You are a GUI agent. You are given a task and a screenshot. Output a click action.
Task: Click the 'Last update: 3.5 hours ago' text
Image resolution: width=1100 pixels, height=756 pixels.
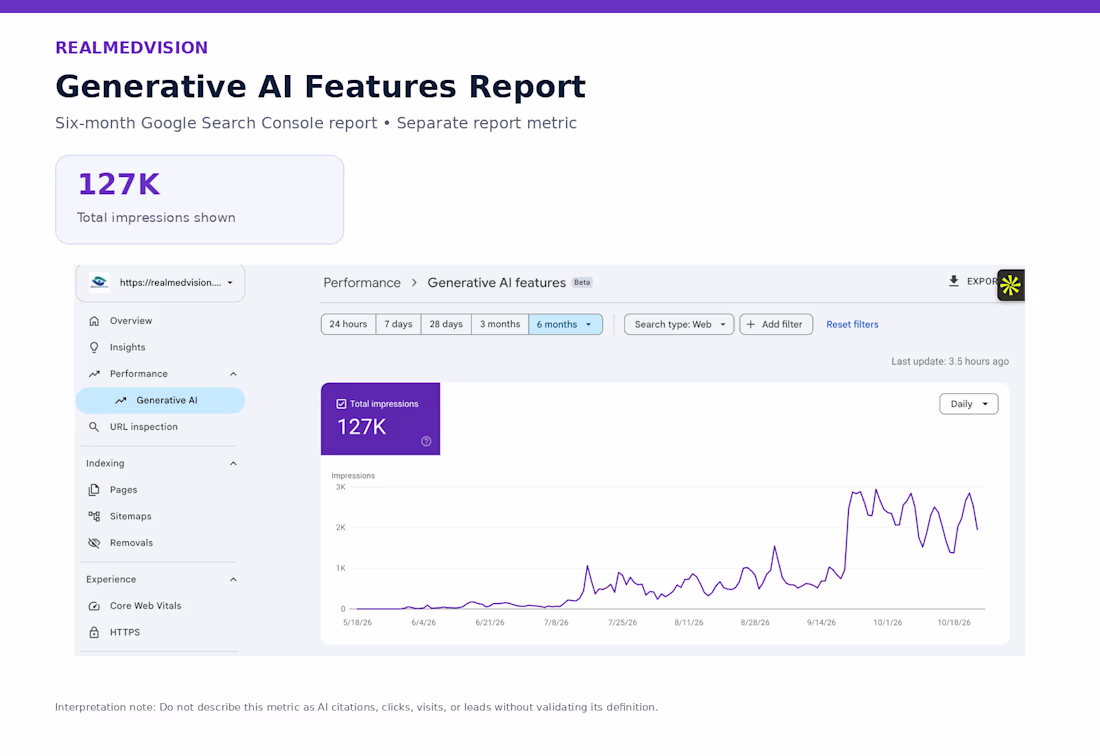coord(950,361)
